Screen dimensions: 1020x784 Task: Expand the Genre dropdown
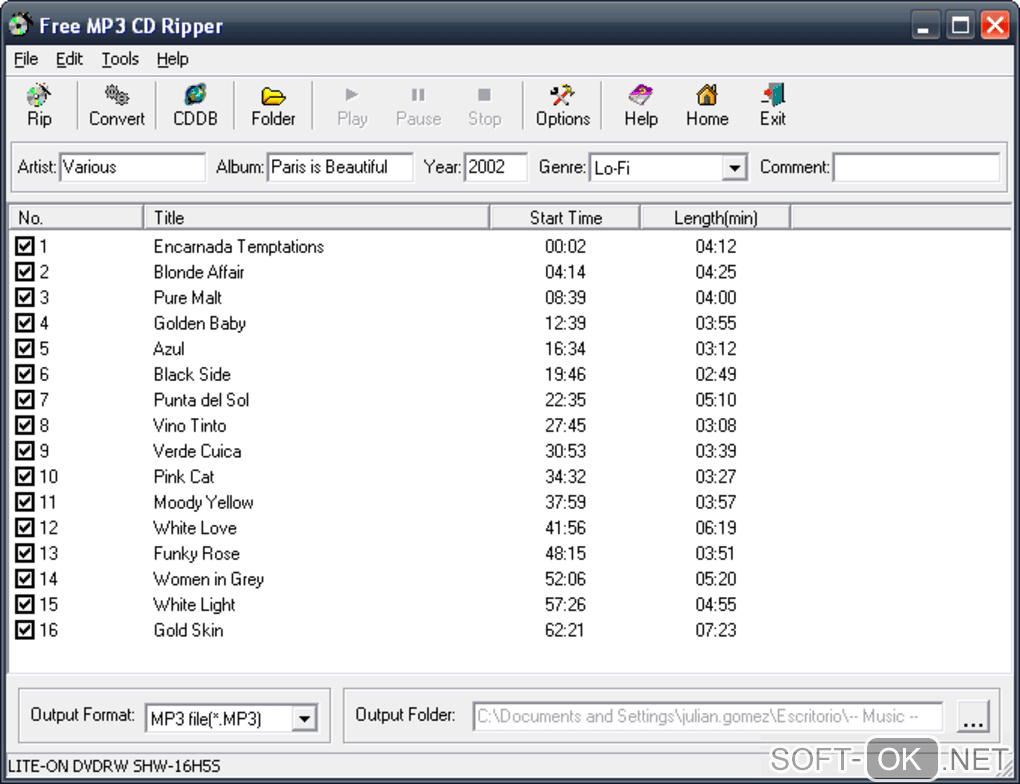click(x=734, y=168)
